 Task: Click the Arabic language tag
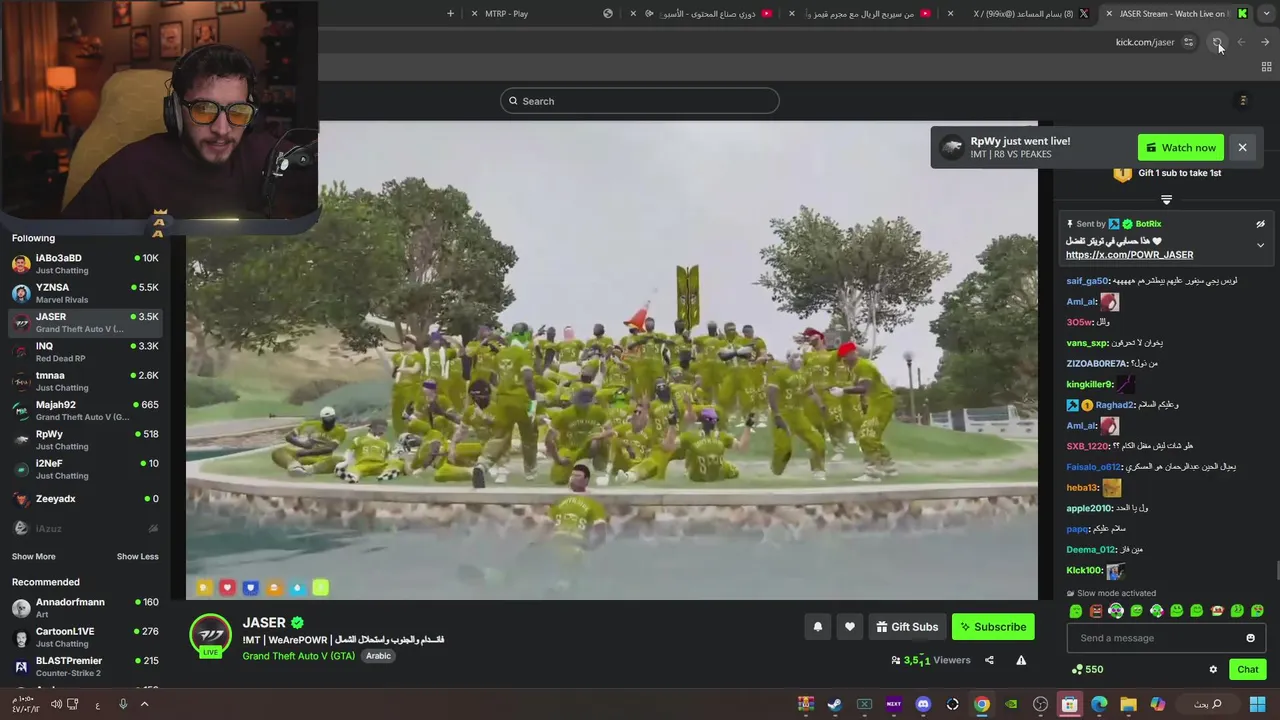(x=378, y=656)
